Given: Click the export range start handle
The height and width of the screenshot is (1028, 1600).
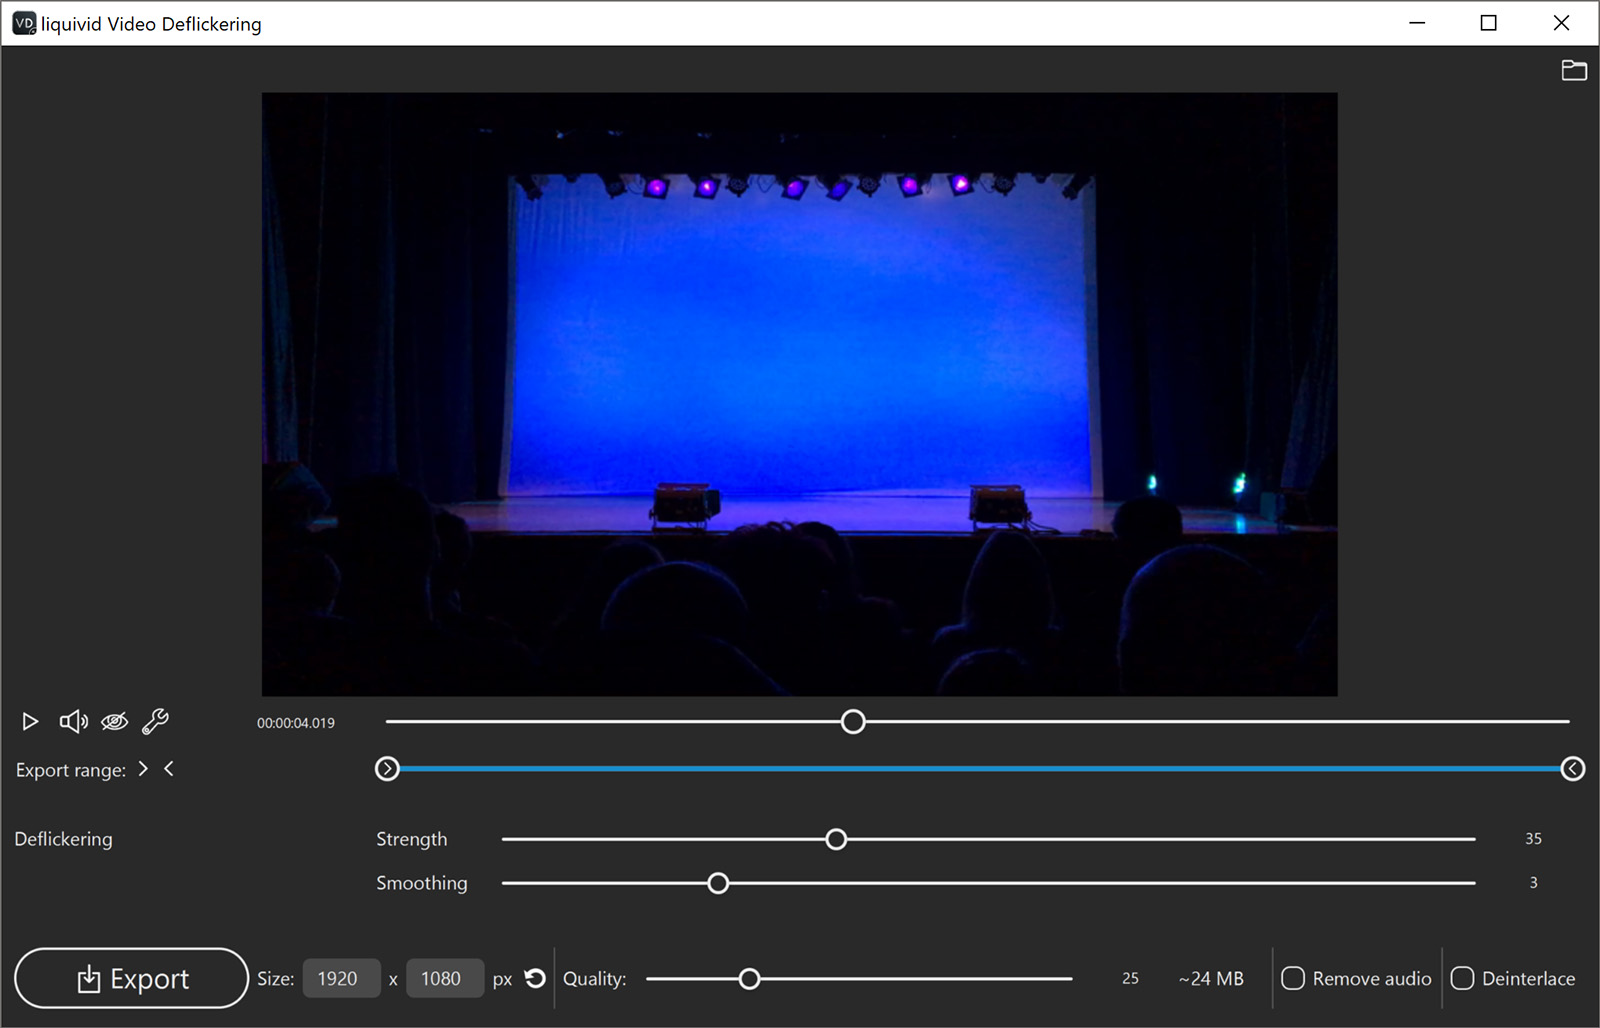Looking at the screenshot, I should [387, 768].
